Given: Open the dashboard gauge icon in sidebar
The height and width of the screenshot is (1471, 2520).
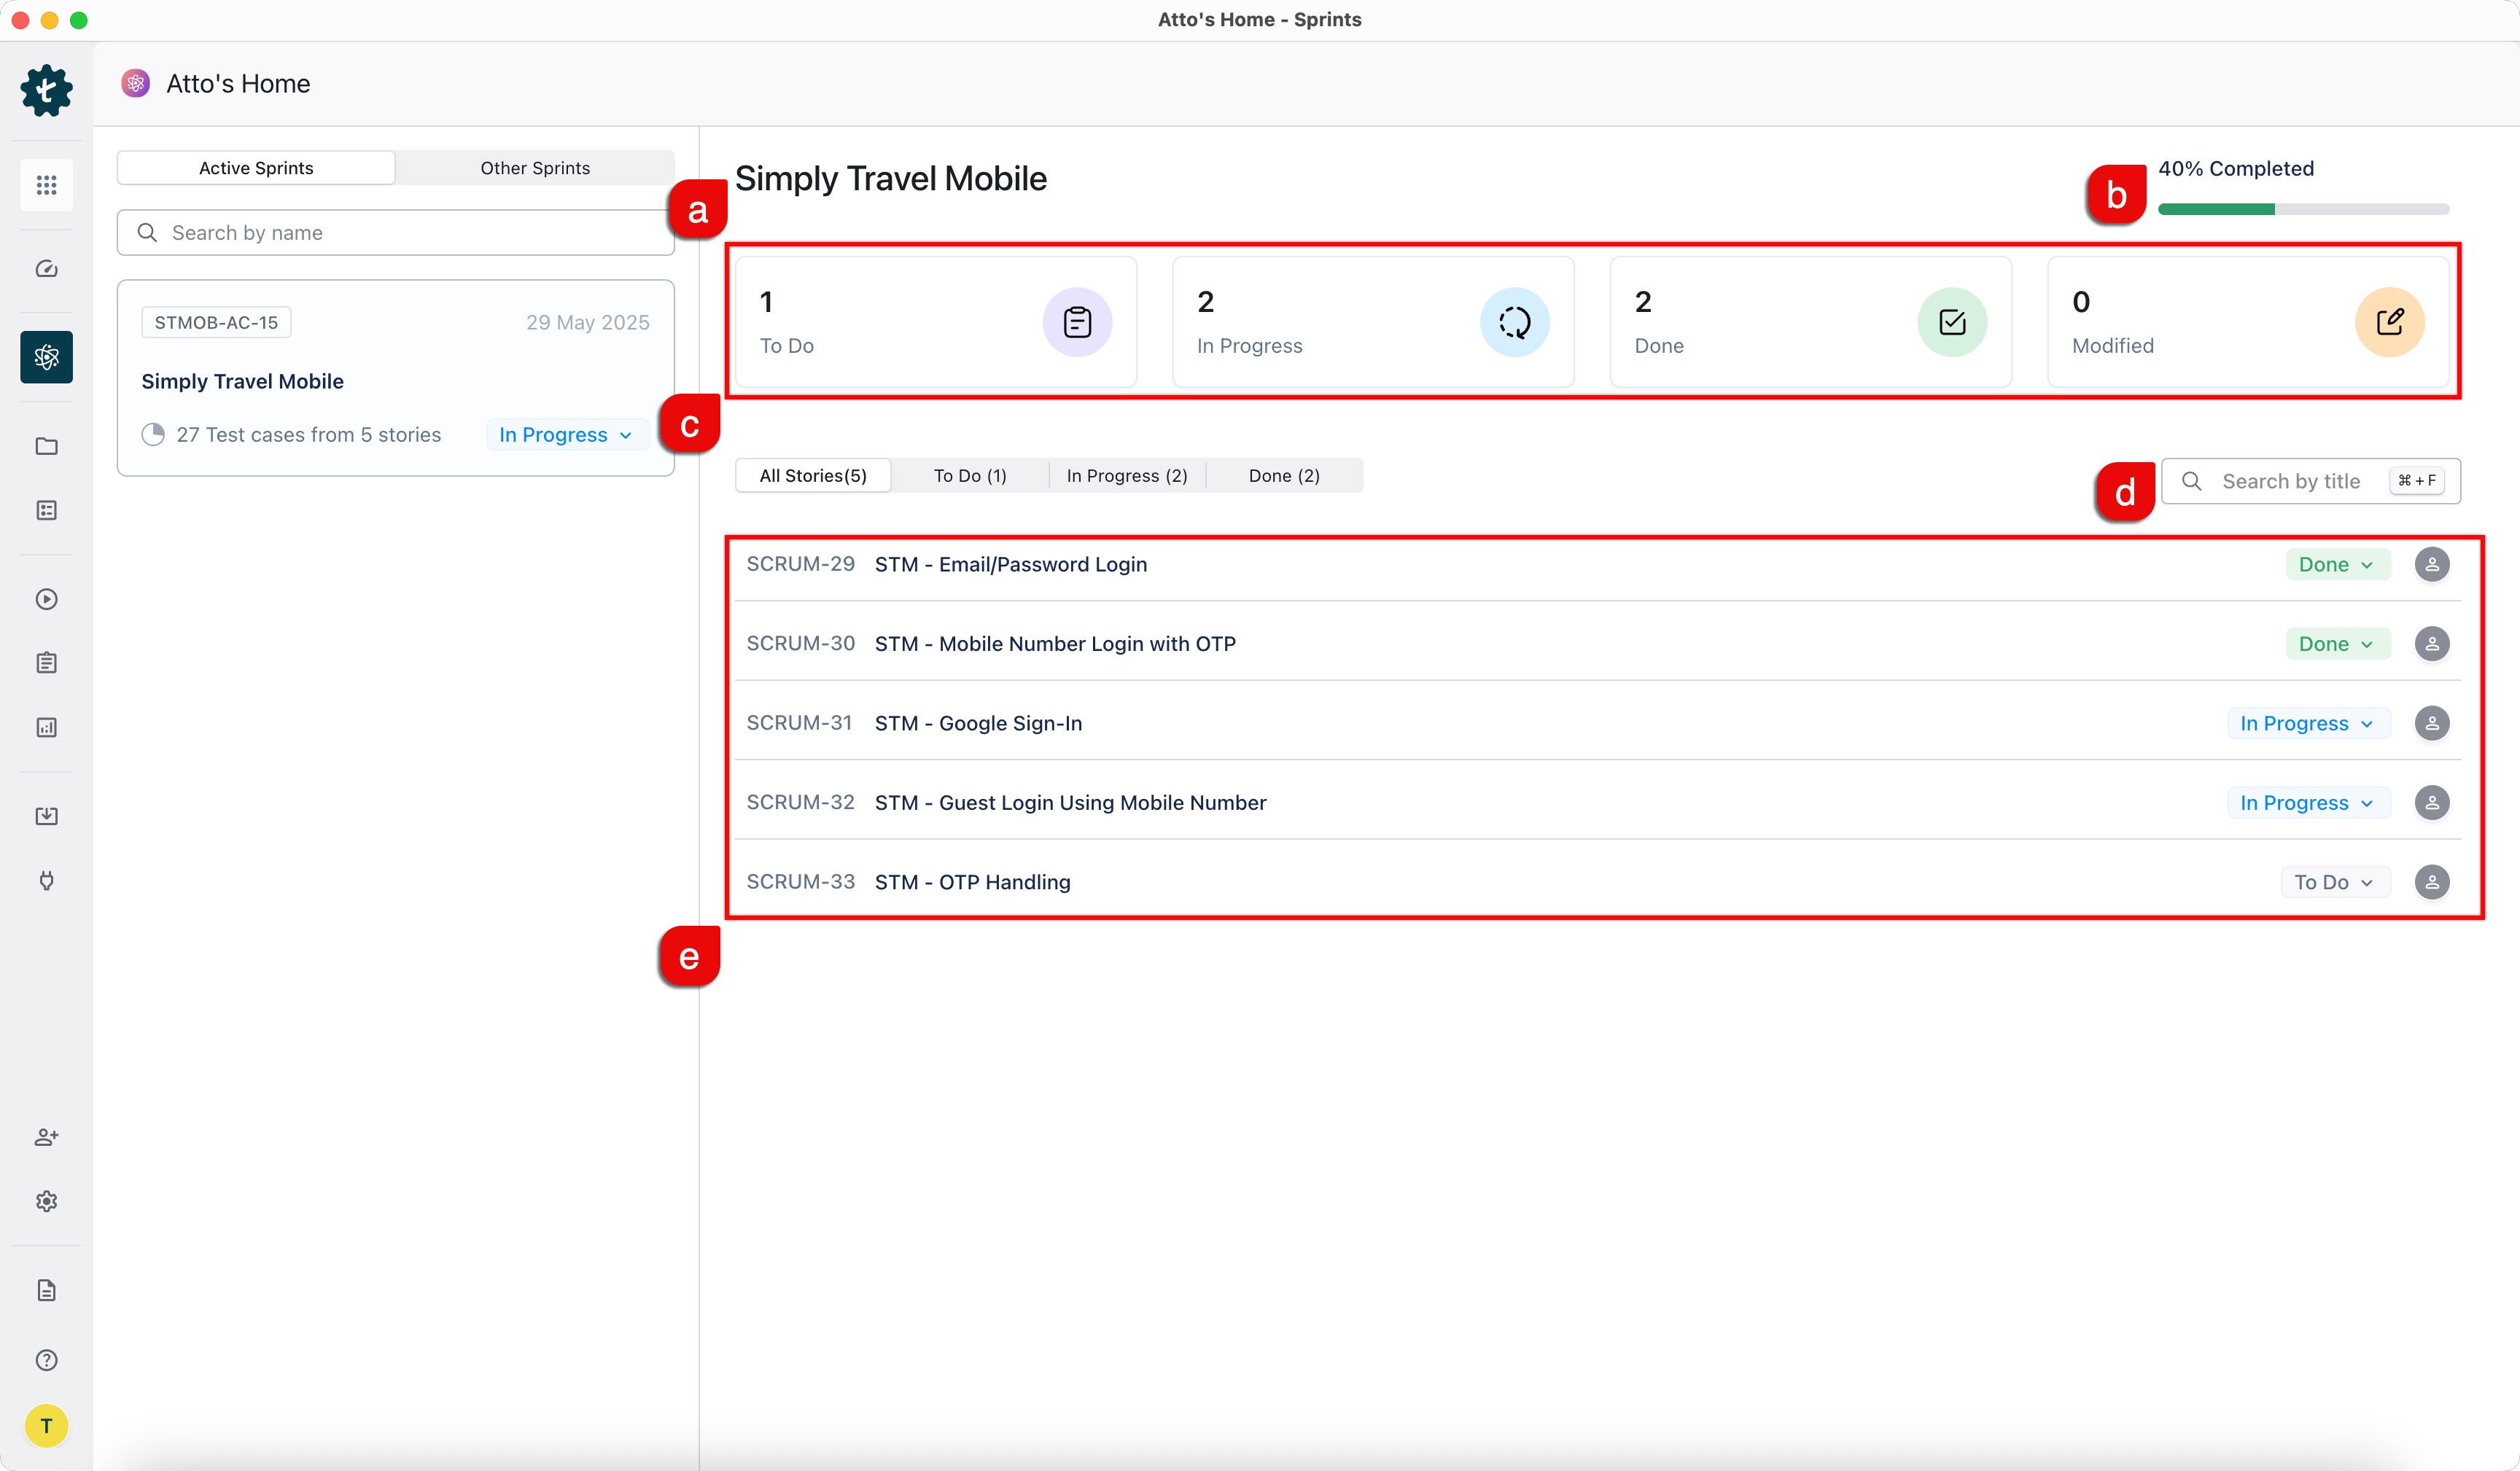Looking at the screenshot, I should point(46,269).
